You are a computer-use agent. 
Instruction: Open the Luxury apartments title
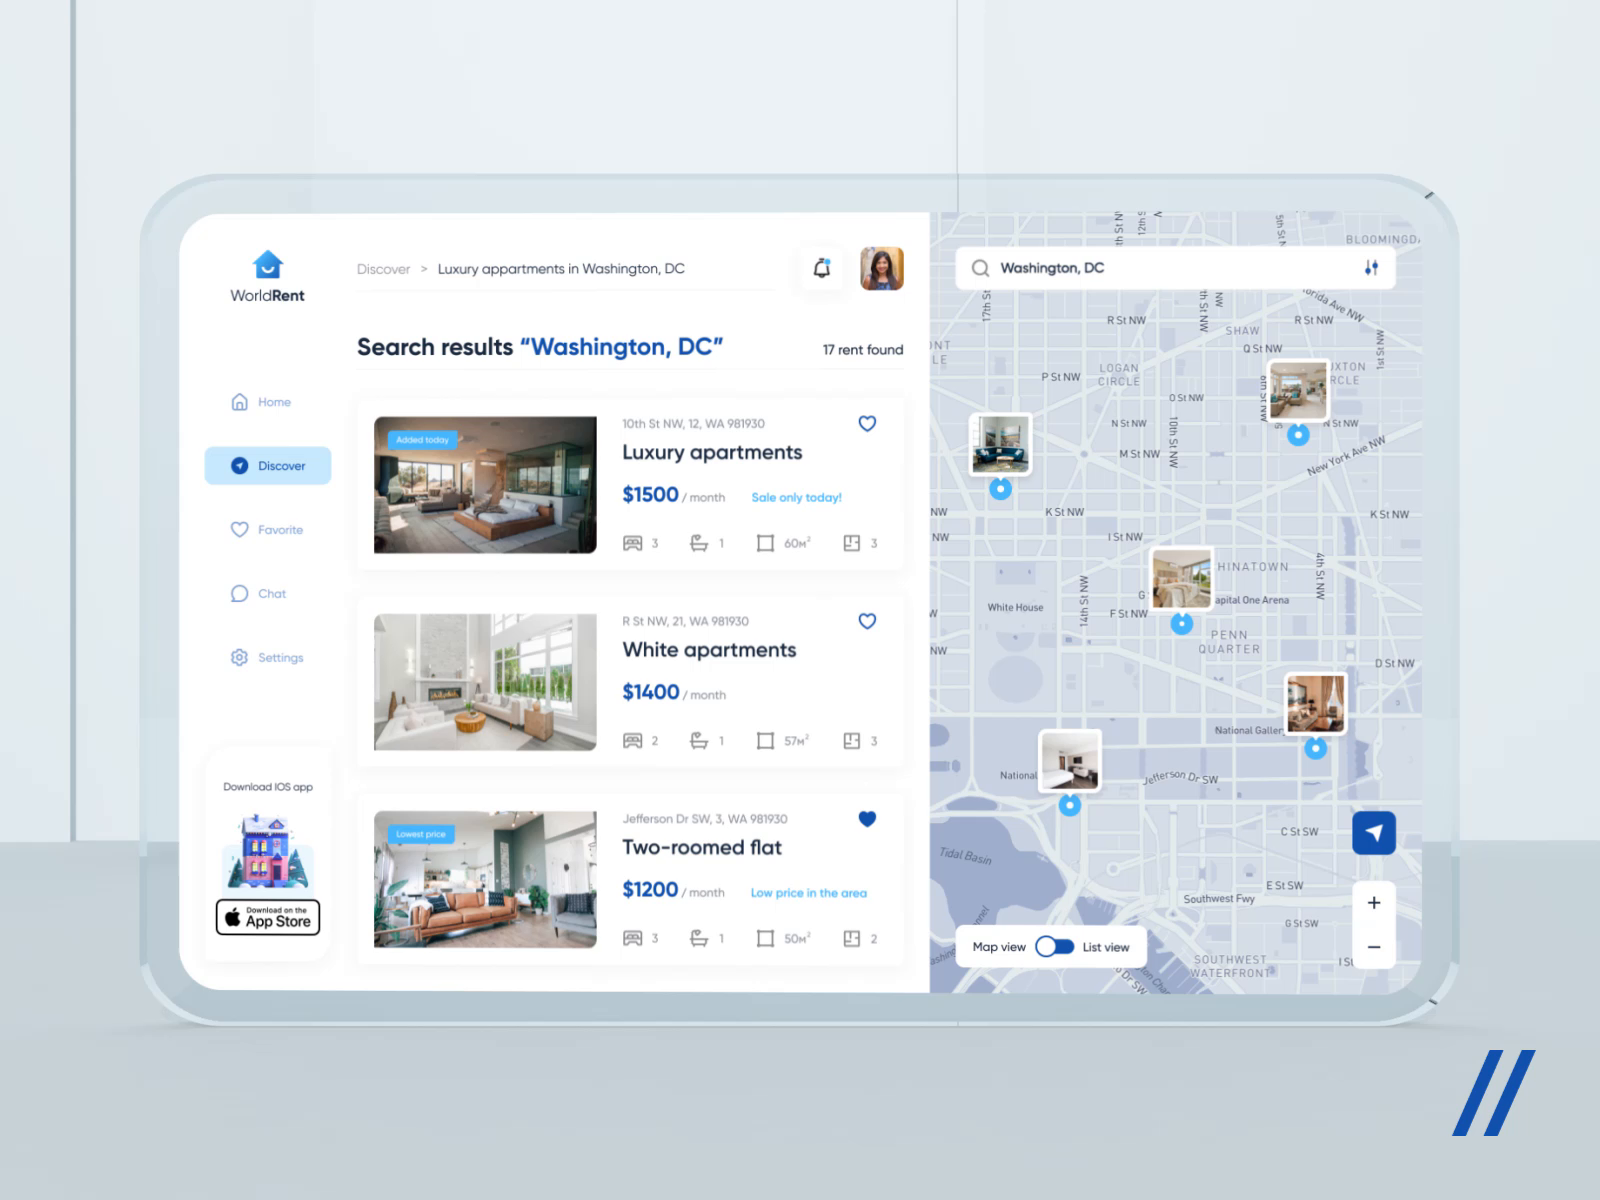pyautogui.click(x=712, y=453)
